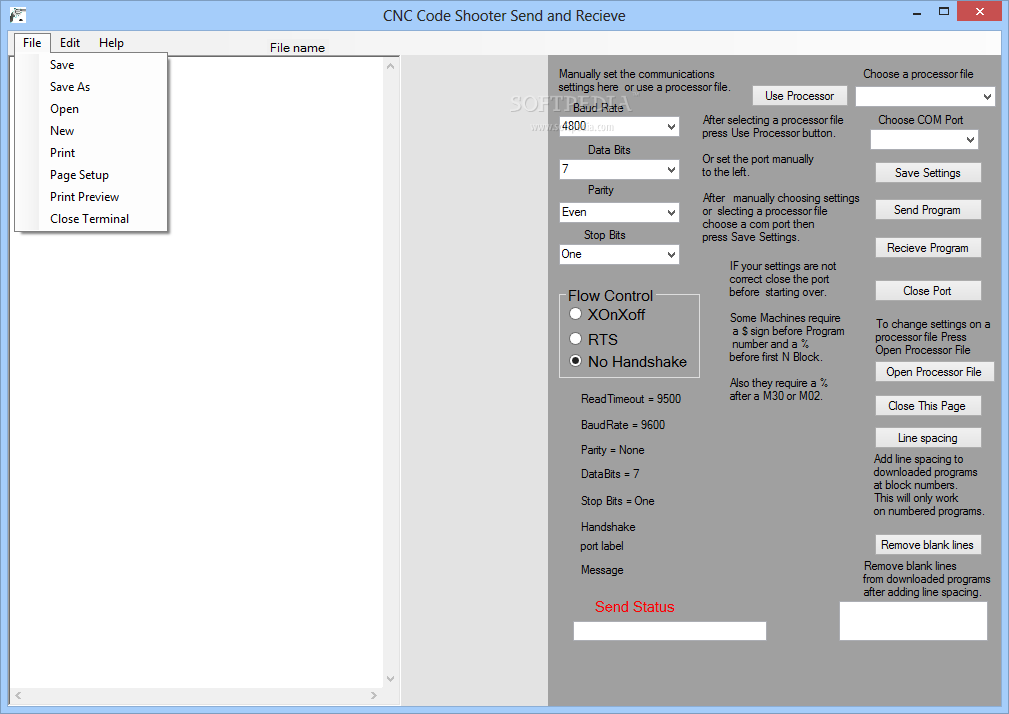Click the horizontal scrollbar right arrow
Viewport: 1009px width, 714px height.
point(374,695)
